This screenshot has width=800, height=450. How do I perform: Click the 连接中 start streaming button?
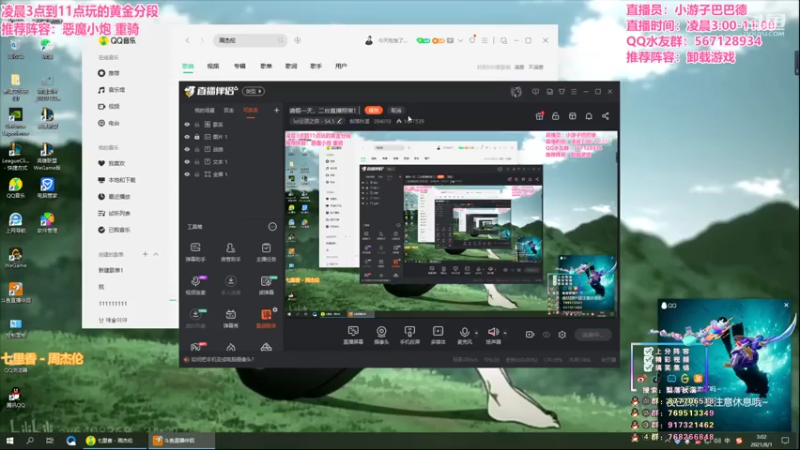[x=593, y=335]
